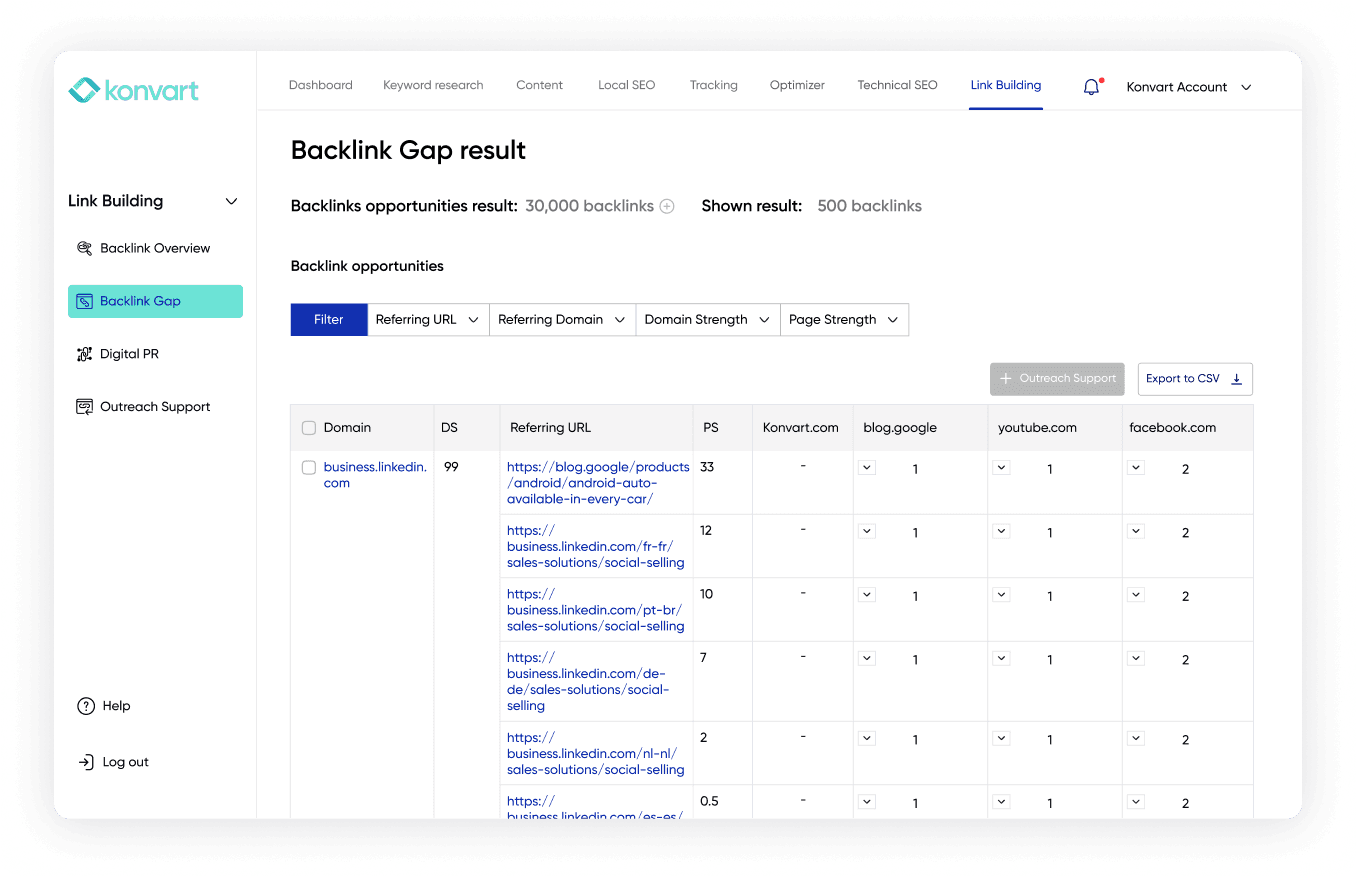Click Export to CSV
1356x876 pixels.
point(1195,378)
